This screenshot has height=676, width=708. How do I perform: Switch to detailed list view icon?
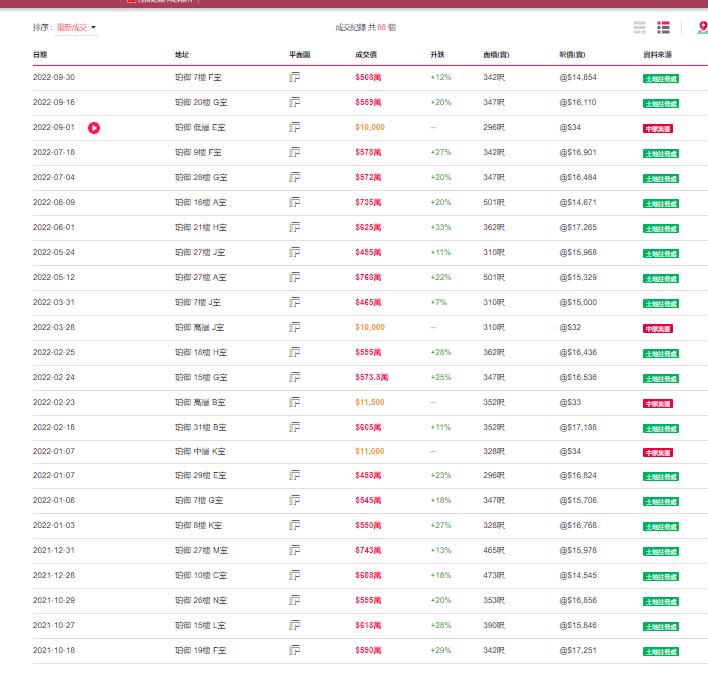[x=664, y=27]
